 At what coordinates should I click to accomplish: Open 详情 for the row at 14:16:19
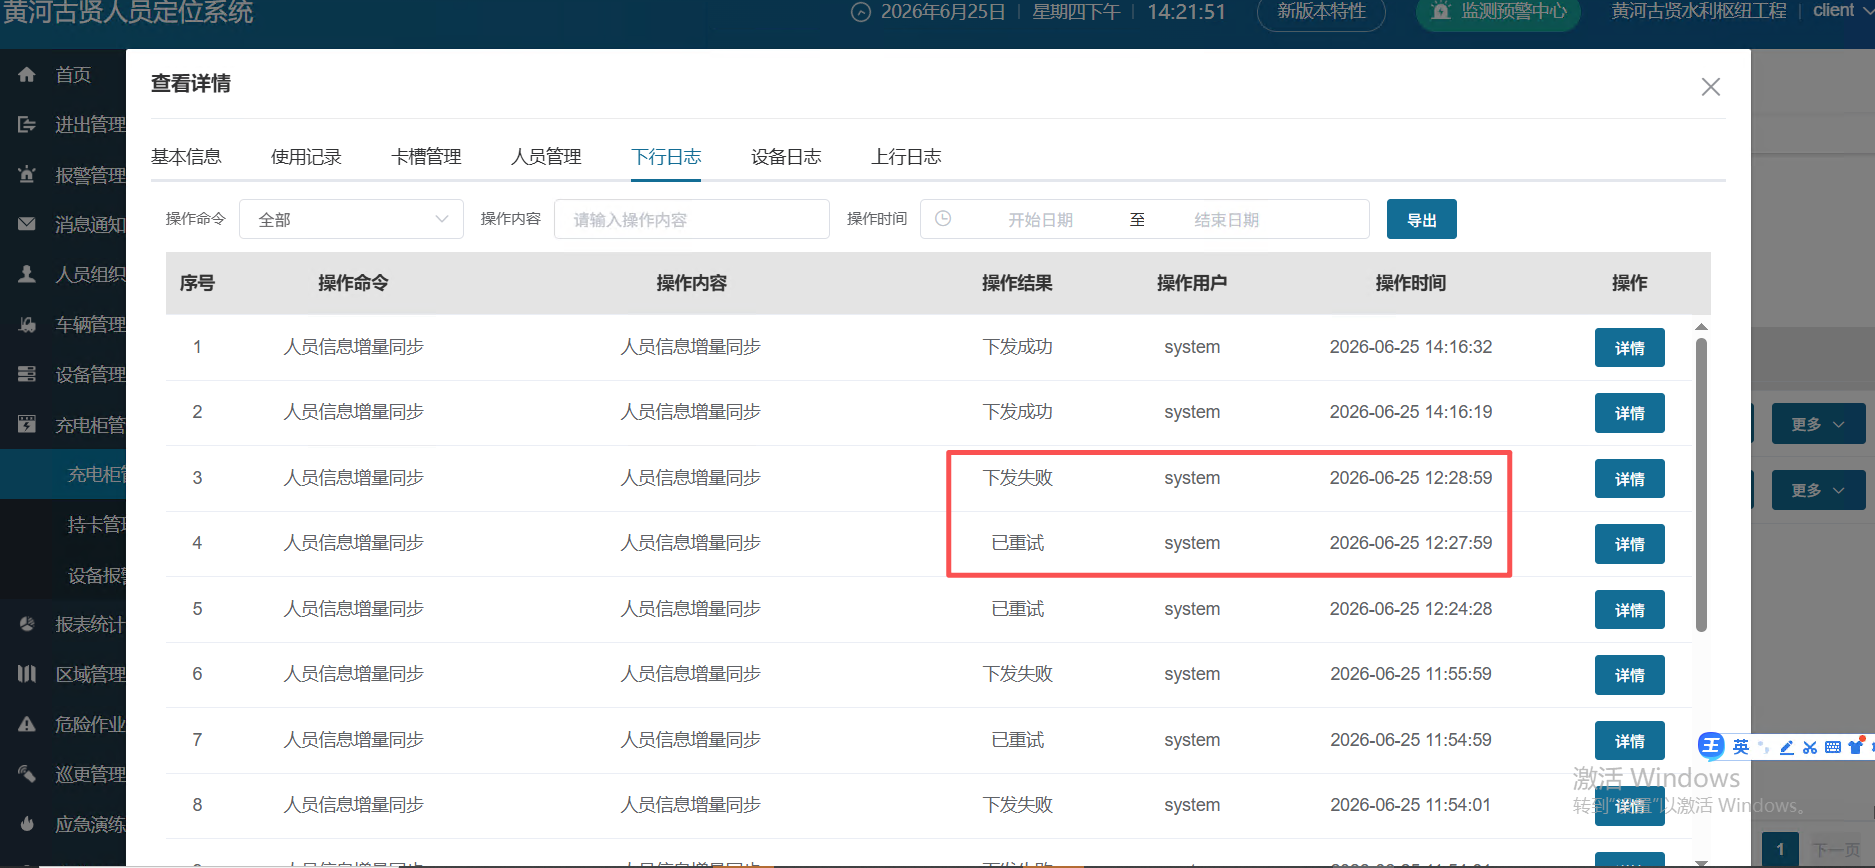click(x=1629, y=413)
